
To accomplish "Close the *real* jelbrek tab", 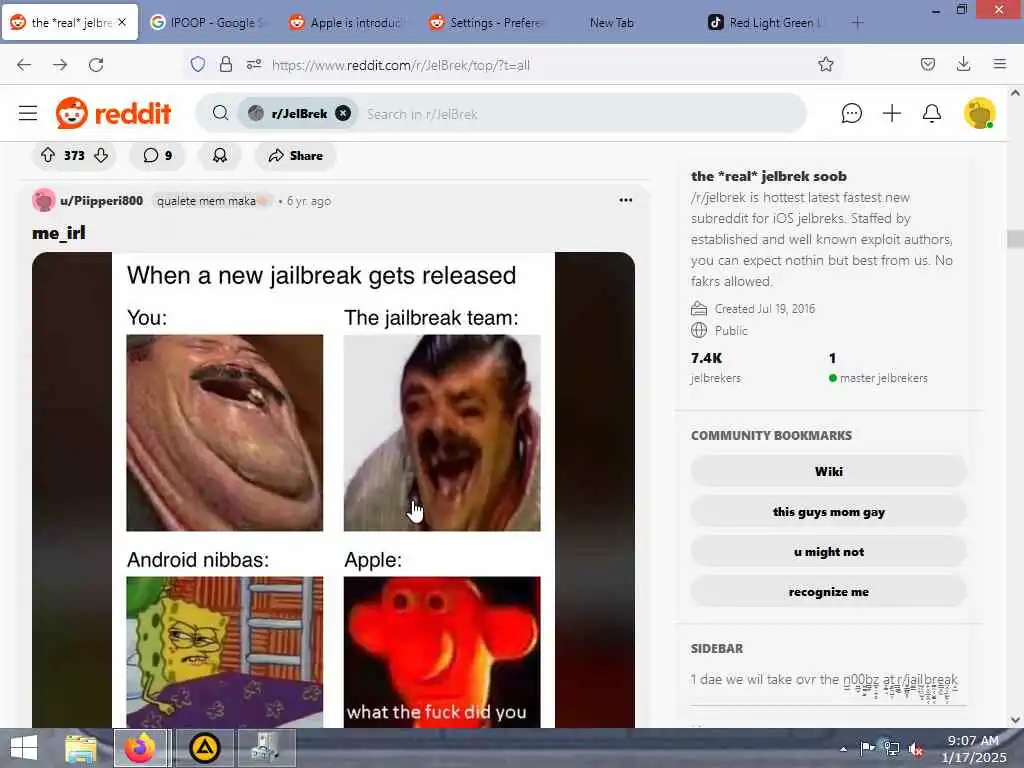I will [122, 22].
